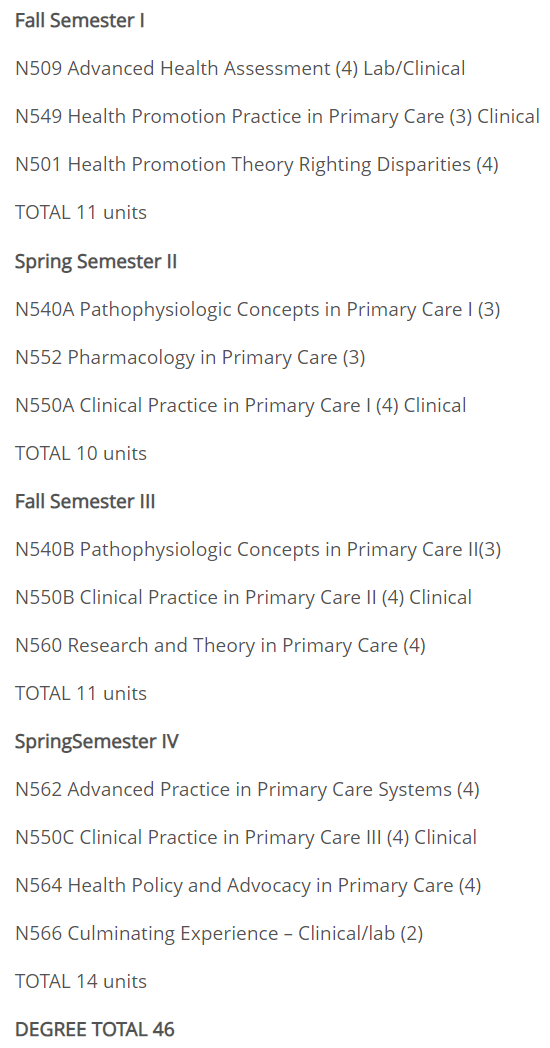Click the DEGREE TOTAL 46 text

click(94, 1029)
